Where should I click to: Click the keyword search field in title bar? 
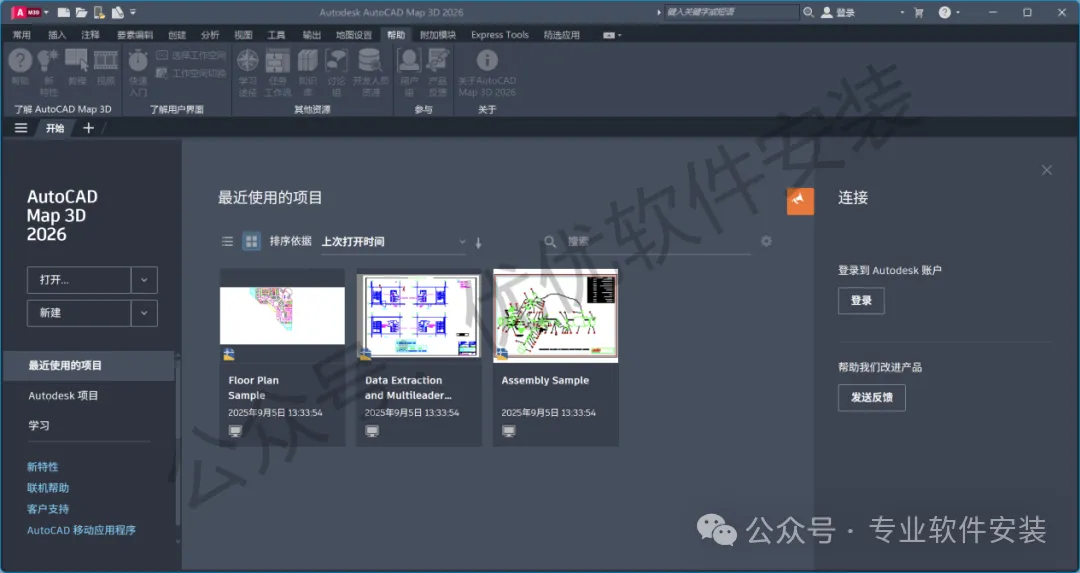(x=731, y=12)
